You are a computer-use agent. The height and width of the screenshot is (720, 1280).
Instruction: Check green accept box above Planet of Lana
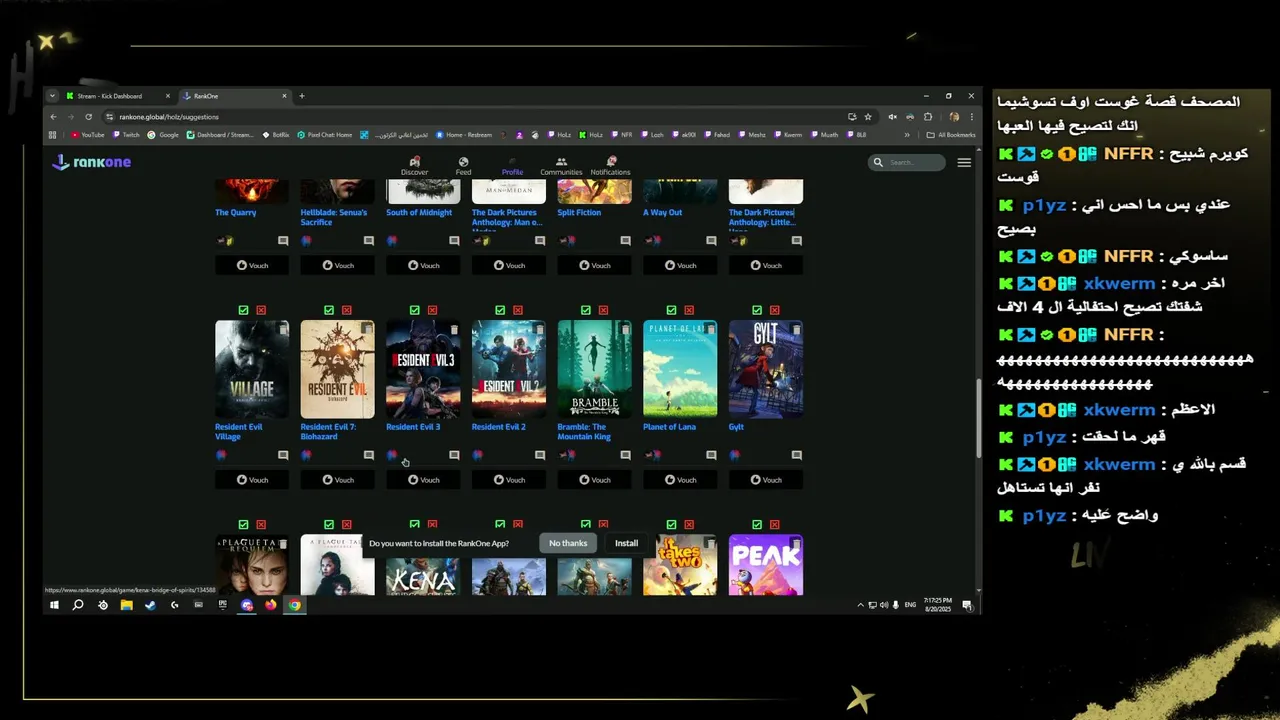[x=671, y=310]
